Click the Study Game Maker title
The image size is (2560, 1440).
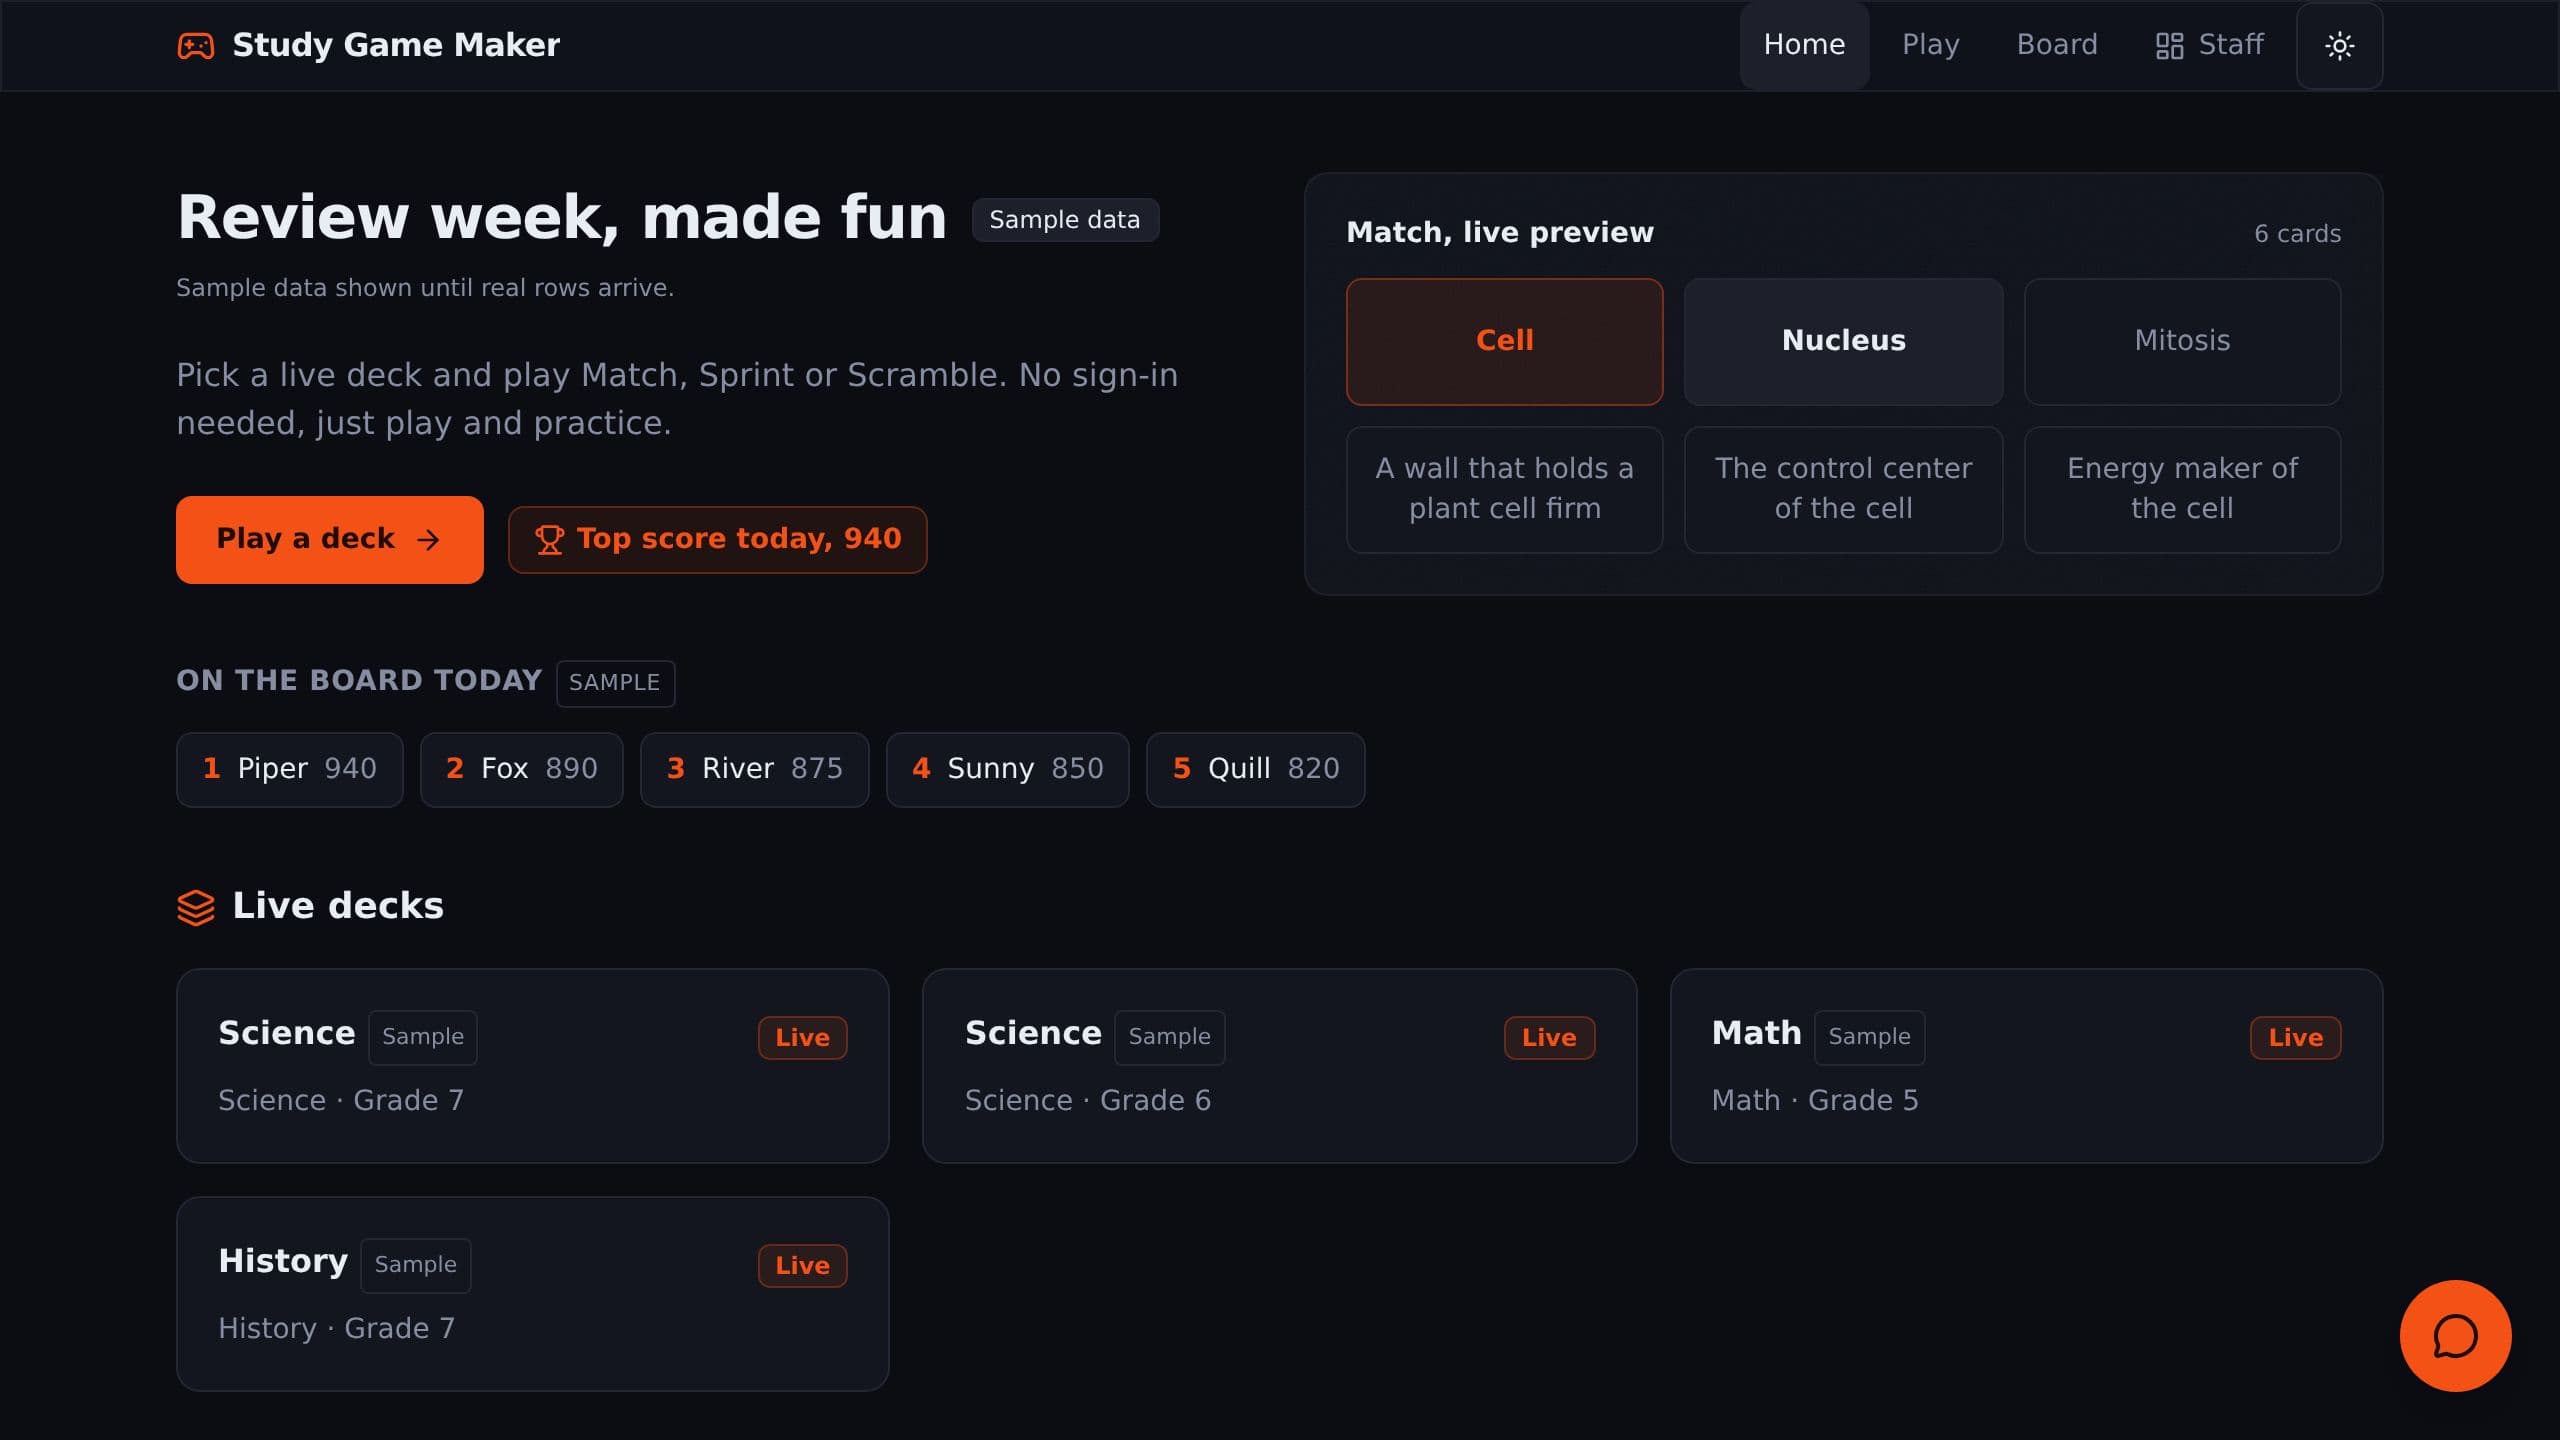pyautogui.click(x=396, y=45)
